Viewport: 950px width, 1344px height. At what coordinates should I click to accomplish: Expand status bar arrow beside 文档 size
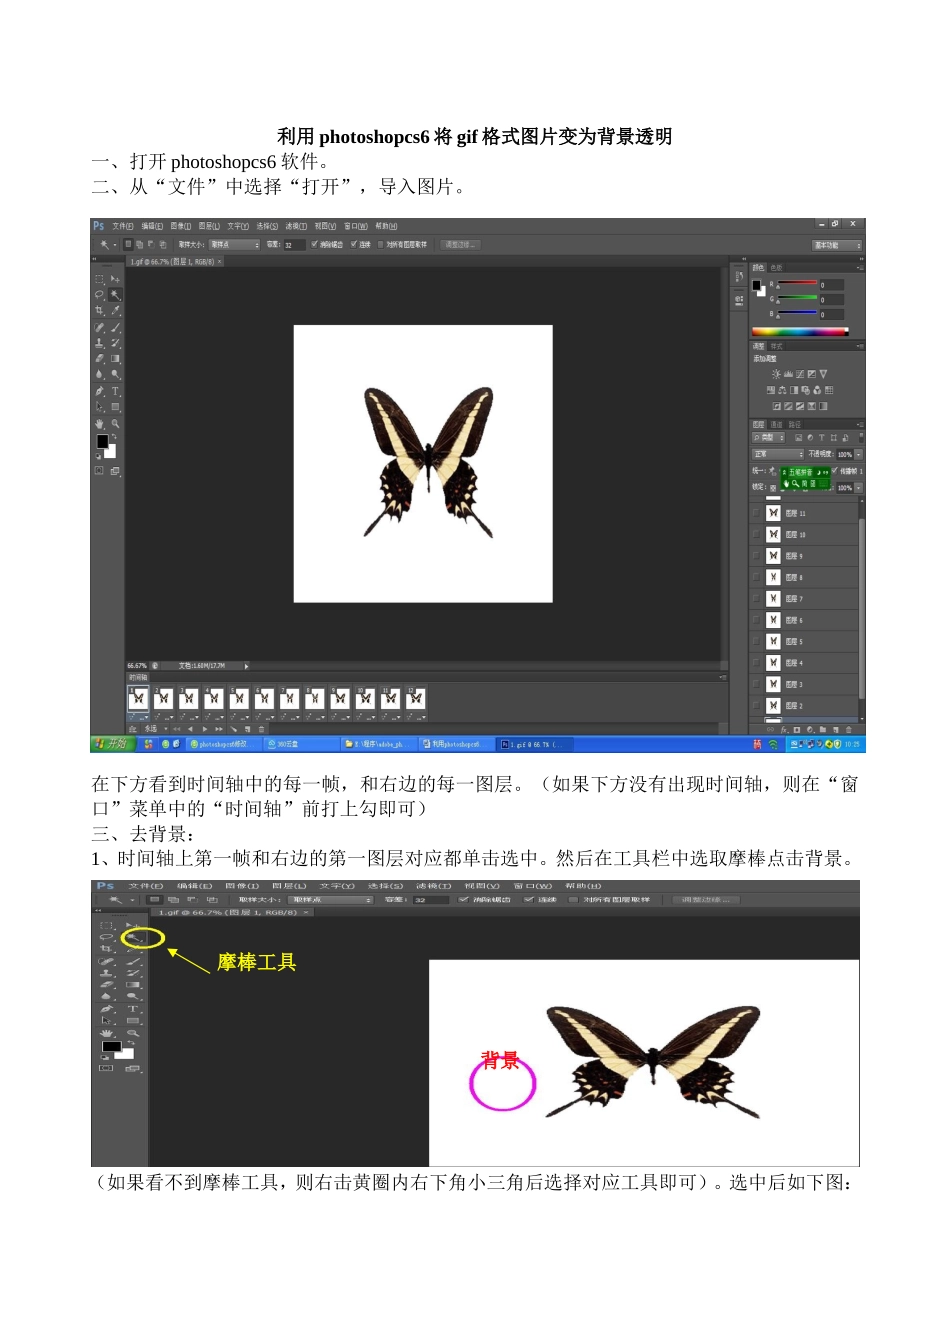coord(246,666)
